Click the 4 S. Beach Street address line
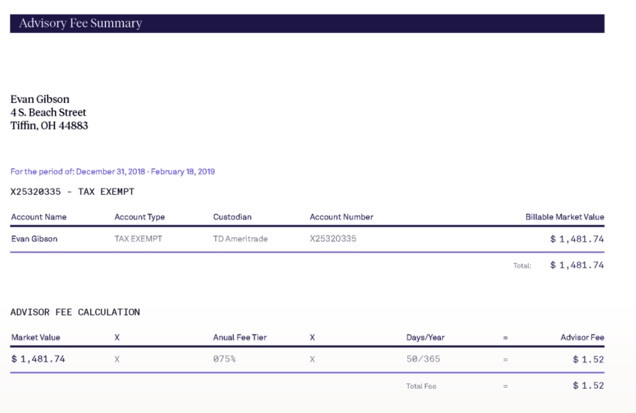Viewport: 636px width, 413px height. (x=48, y=113)
